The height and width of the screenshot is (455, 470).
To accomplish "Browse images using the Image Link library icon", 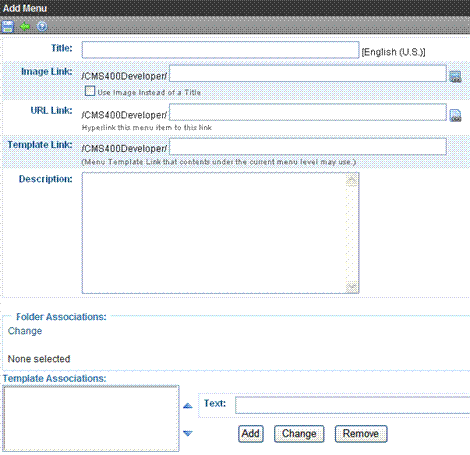I will pos(455,77).
